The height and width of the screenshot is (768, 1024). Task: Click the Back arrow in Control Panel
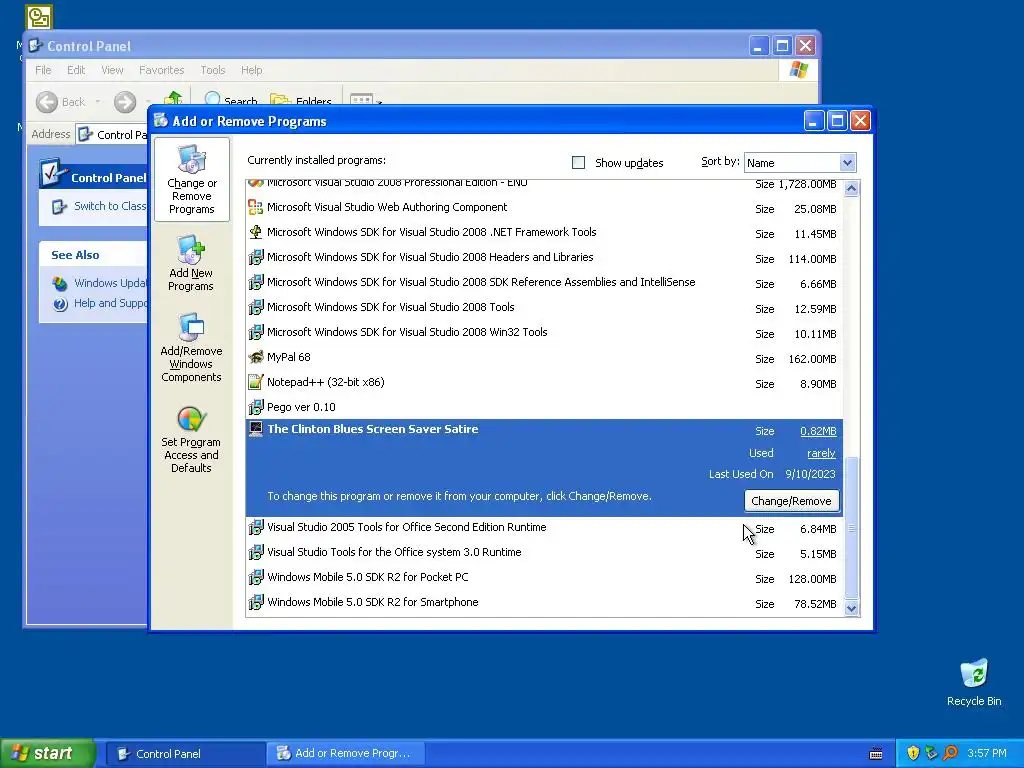pyautogui.click(x=47, y=102)
